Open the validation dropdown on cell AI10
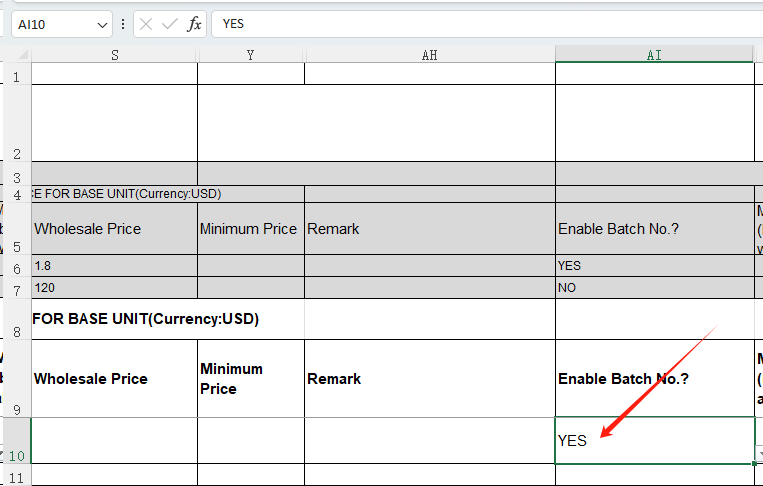This screenshot has height=486, width=763. click(x=759, y=455)
